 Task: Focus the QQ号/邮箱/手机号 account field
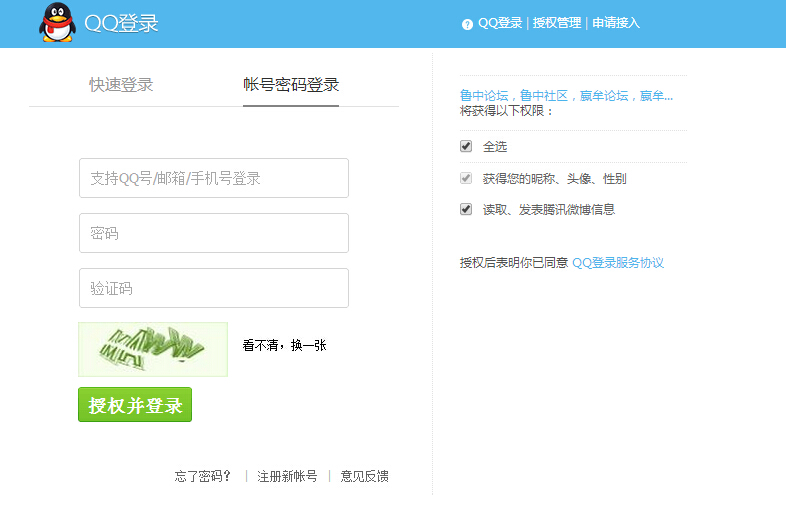click(x=214, y=178)
